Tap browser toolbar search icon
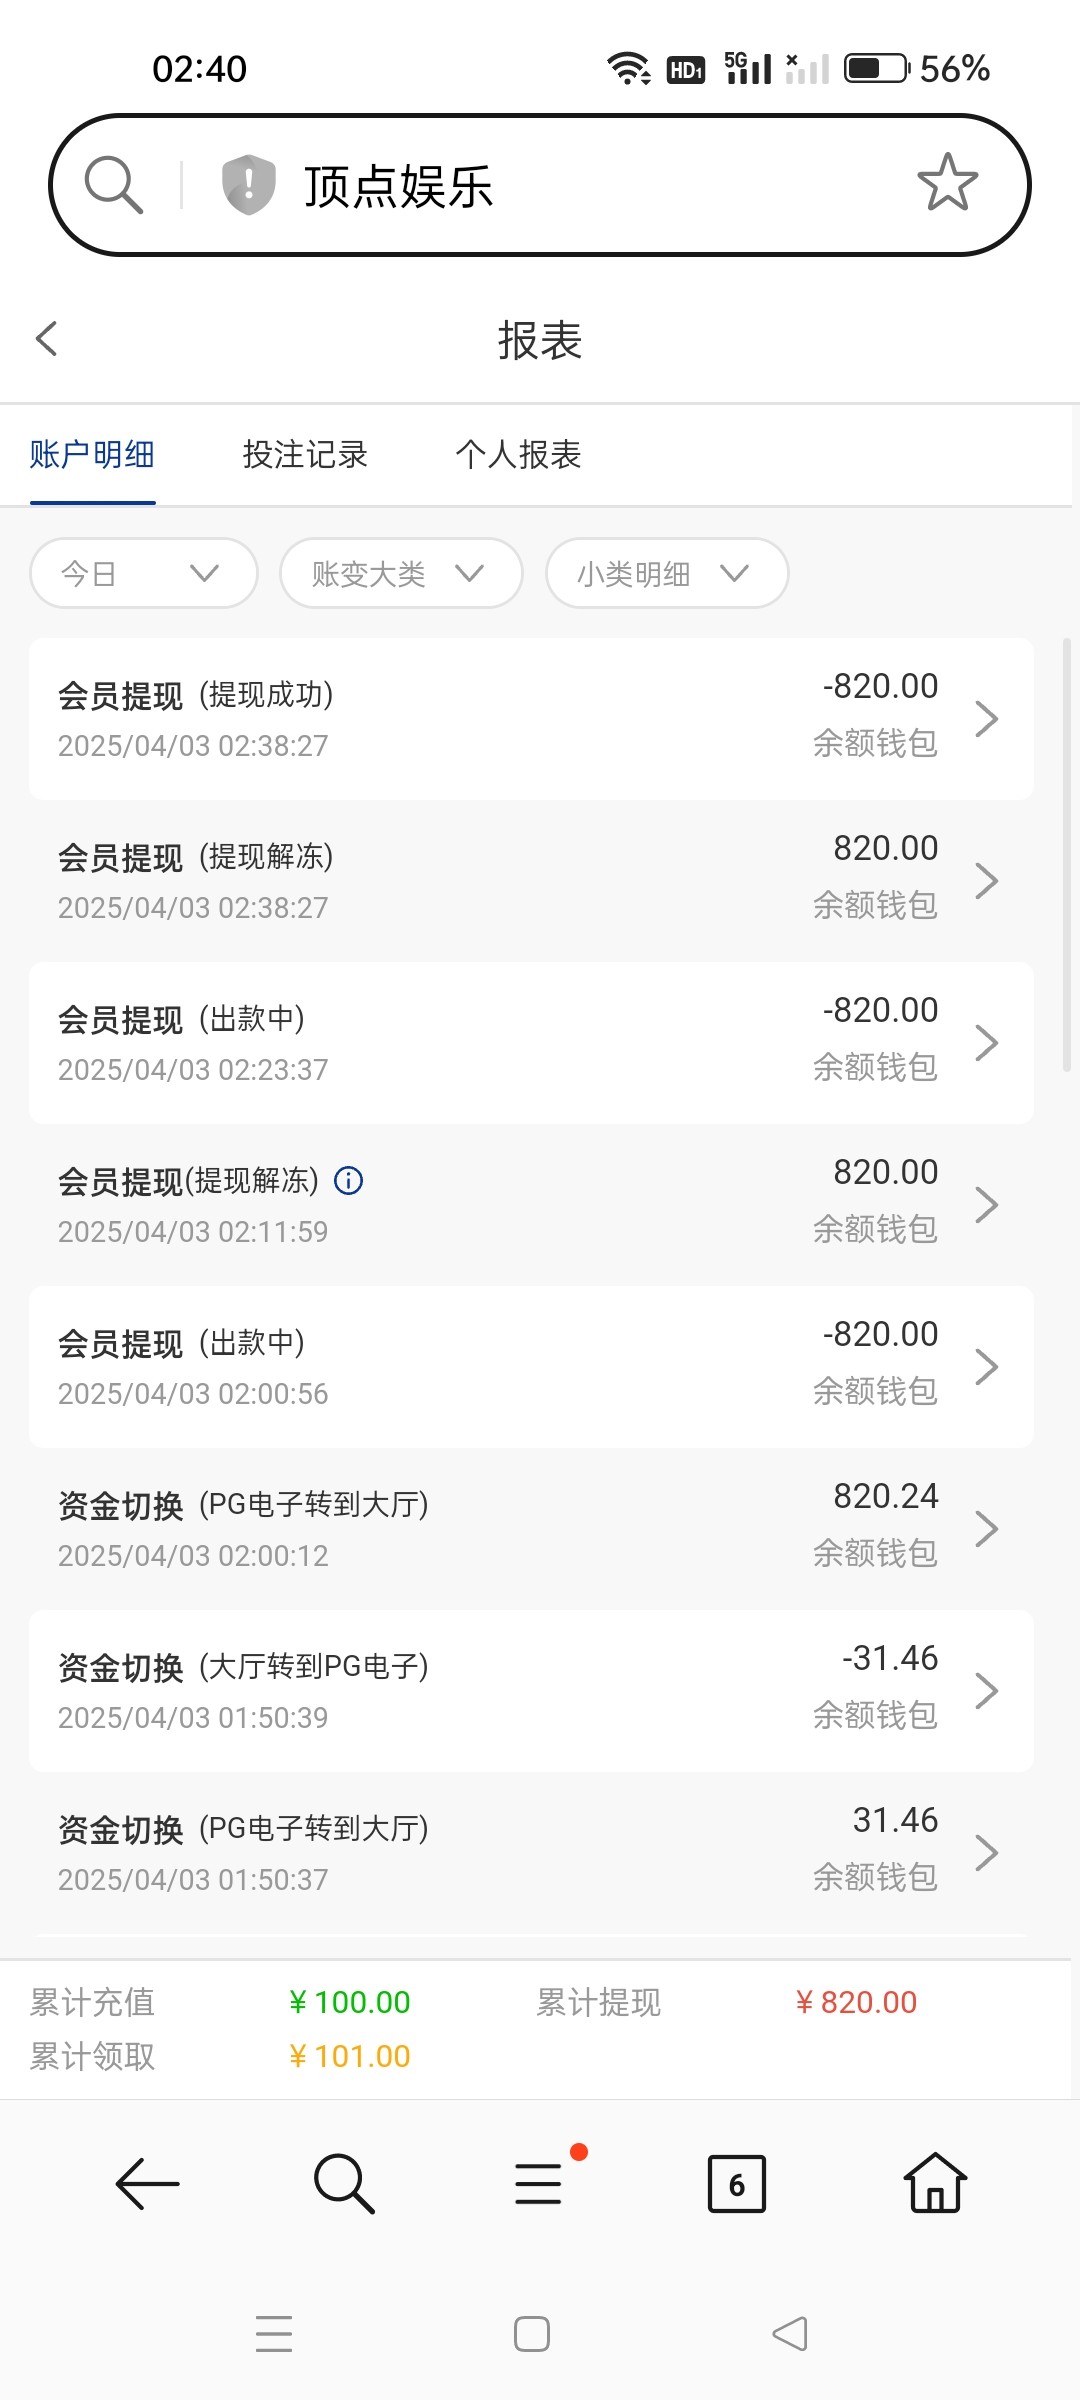Image resolution: width=1080 pixels, height=2400 pixels. [344, 2183]
